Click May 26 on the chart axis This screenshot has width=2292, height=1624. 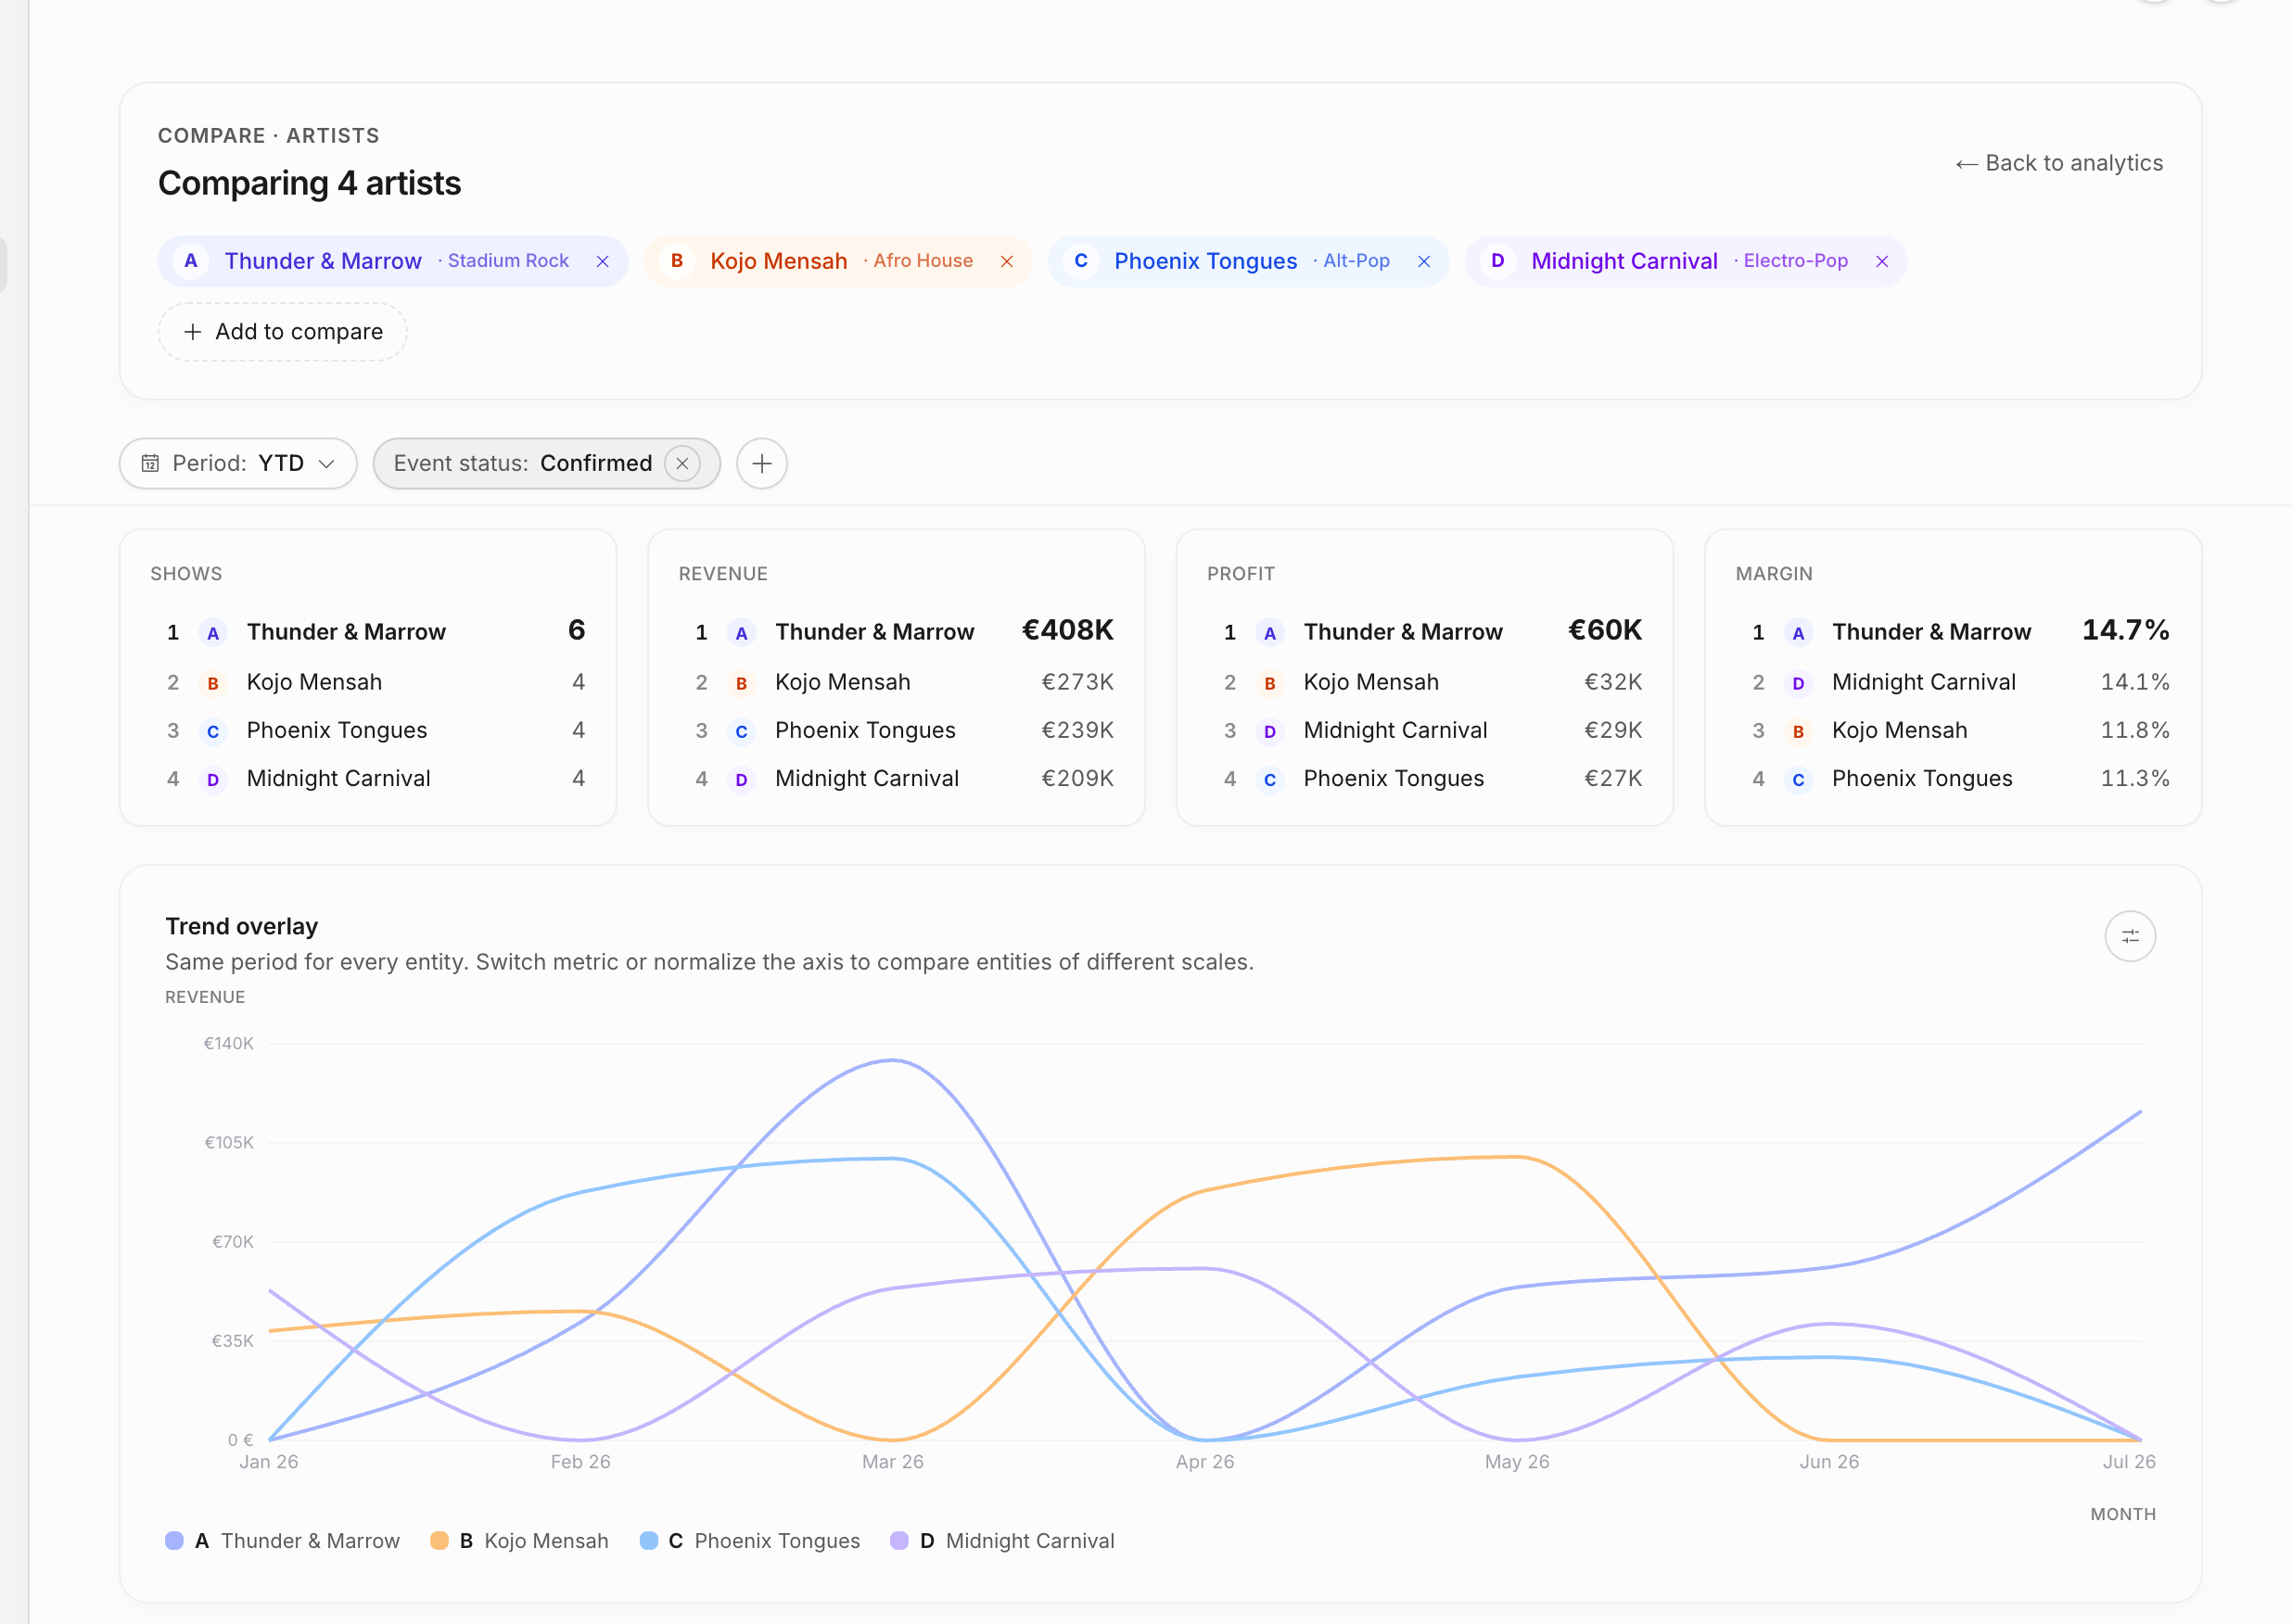coord(1517,1461)
